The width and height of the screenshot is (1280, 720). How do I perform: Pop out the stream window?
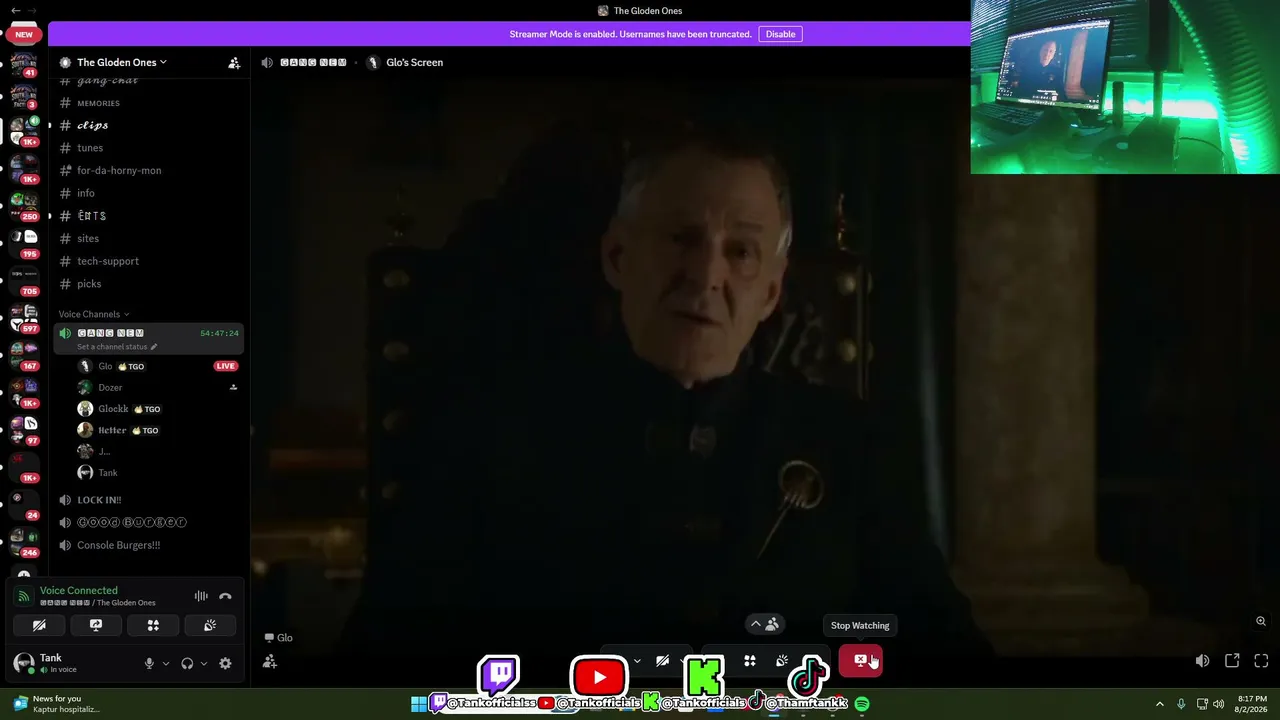coord(1232,661)
